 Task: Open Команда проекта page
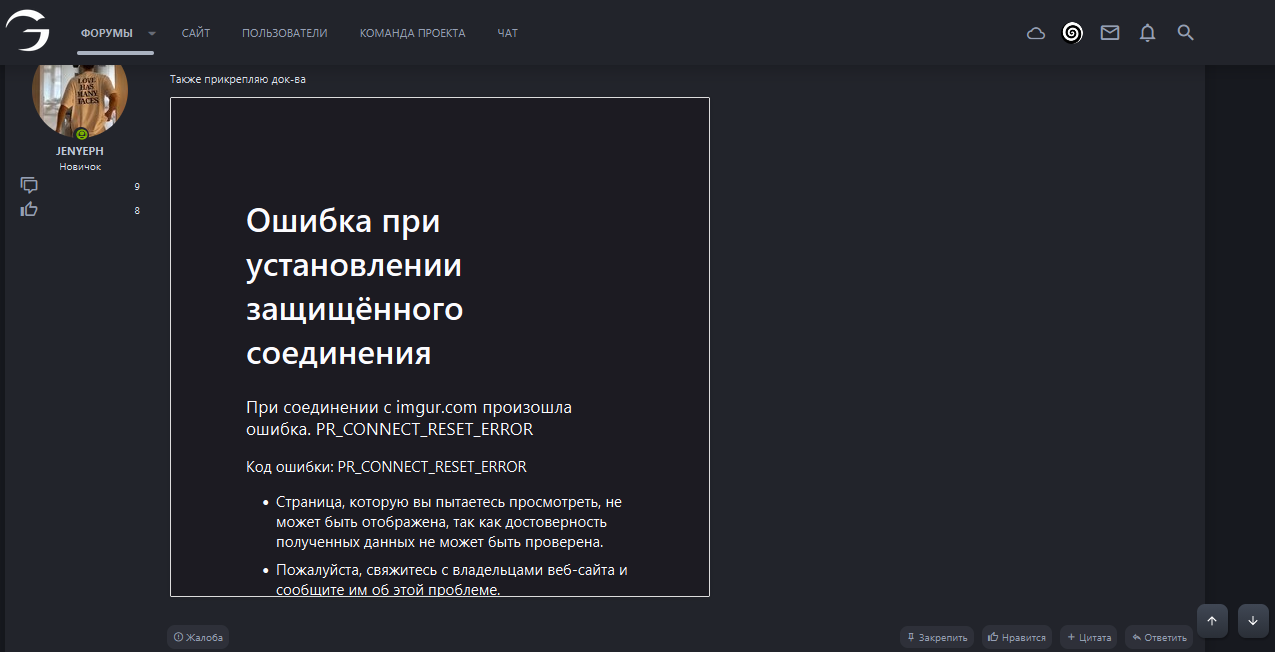click(x=412, y=33)
